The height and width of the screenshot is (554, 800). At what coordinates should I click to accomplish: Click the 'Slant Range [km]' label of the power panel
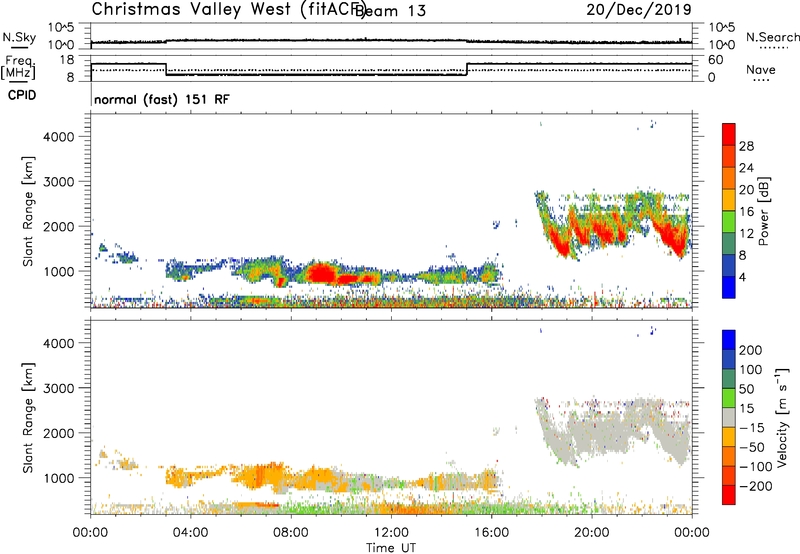(x=28, y=211)
